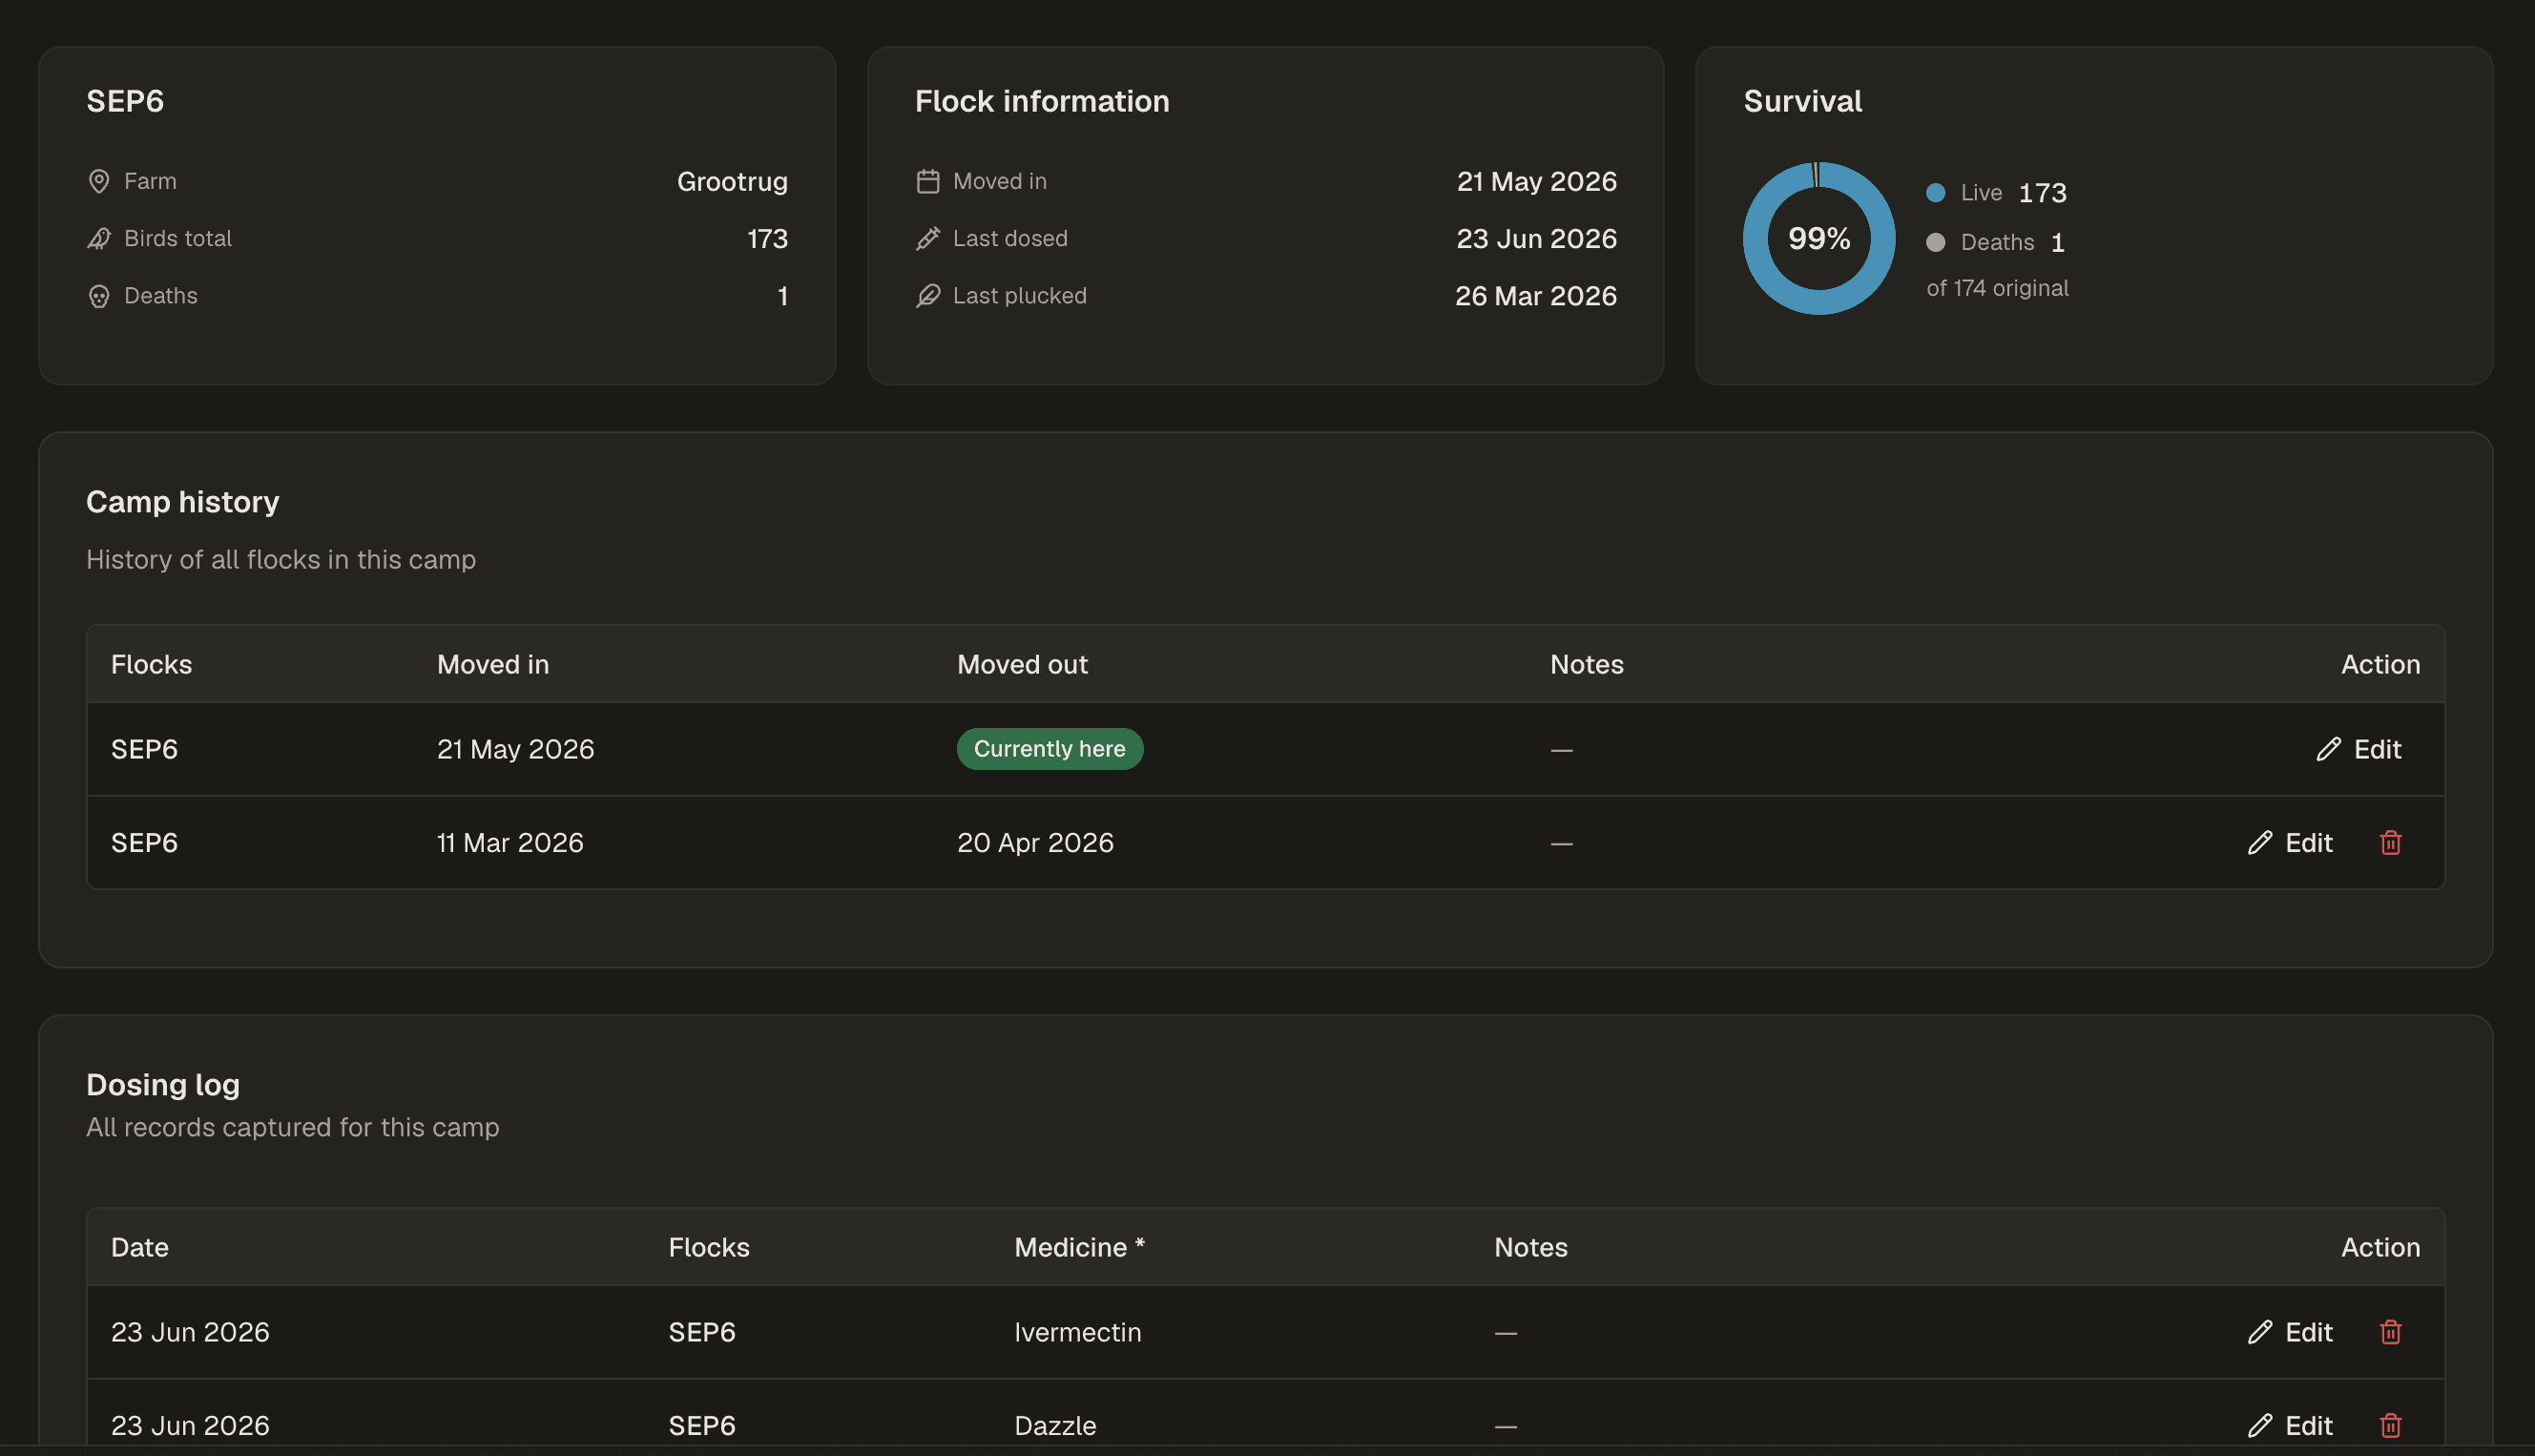The width and height of the screenshot is (2535, 1456).
Task: Click the 99% survival donut chart
Action: click(1819, 238)
